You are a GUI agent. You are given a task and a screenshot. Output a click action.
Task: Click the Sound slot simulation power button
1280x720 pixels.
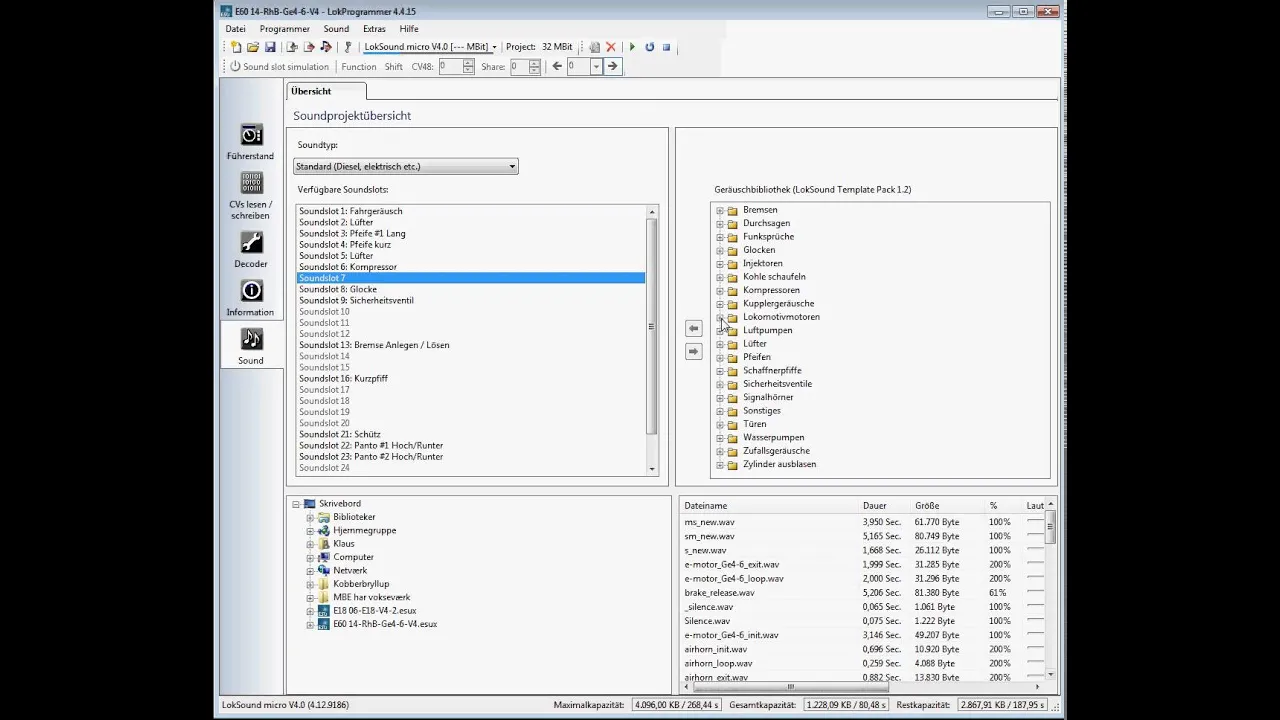pos(235,67)
